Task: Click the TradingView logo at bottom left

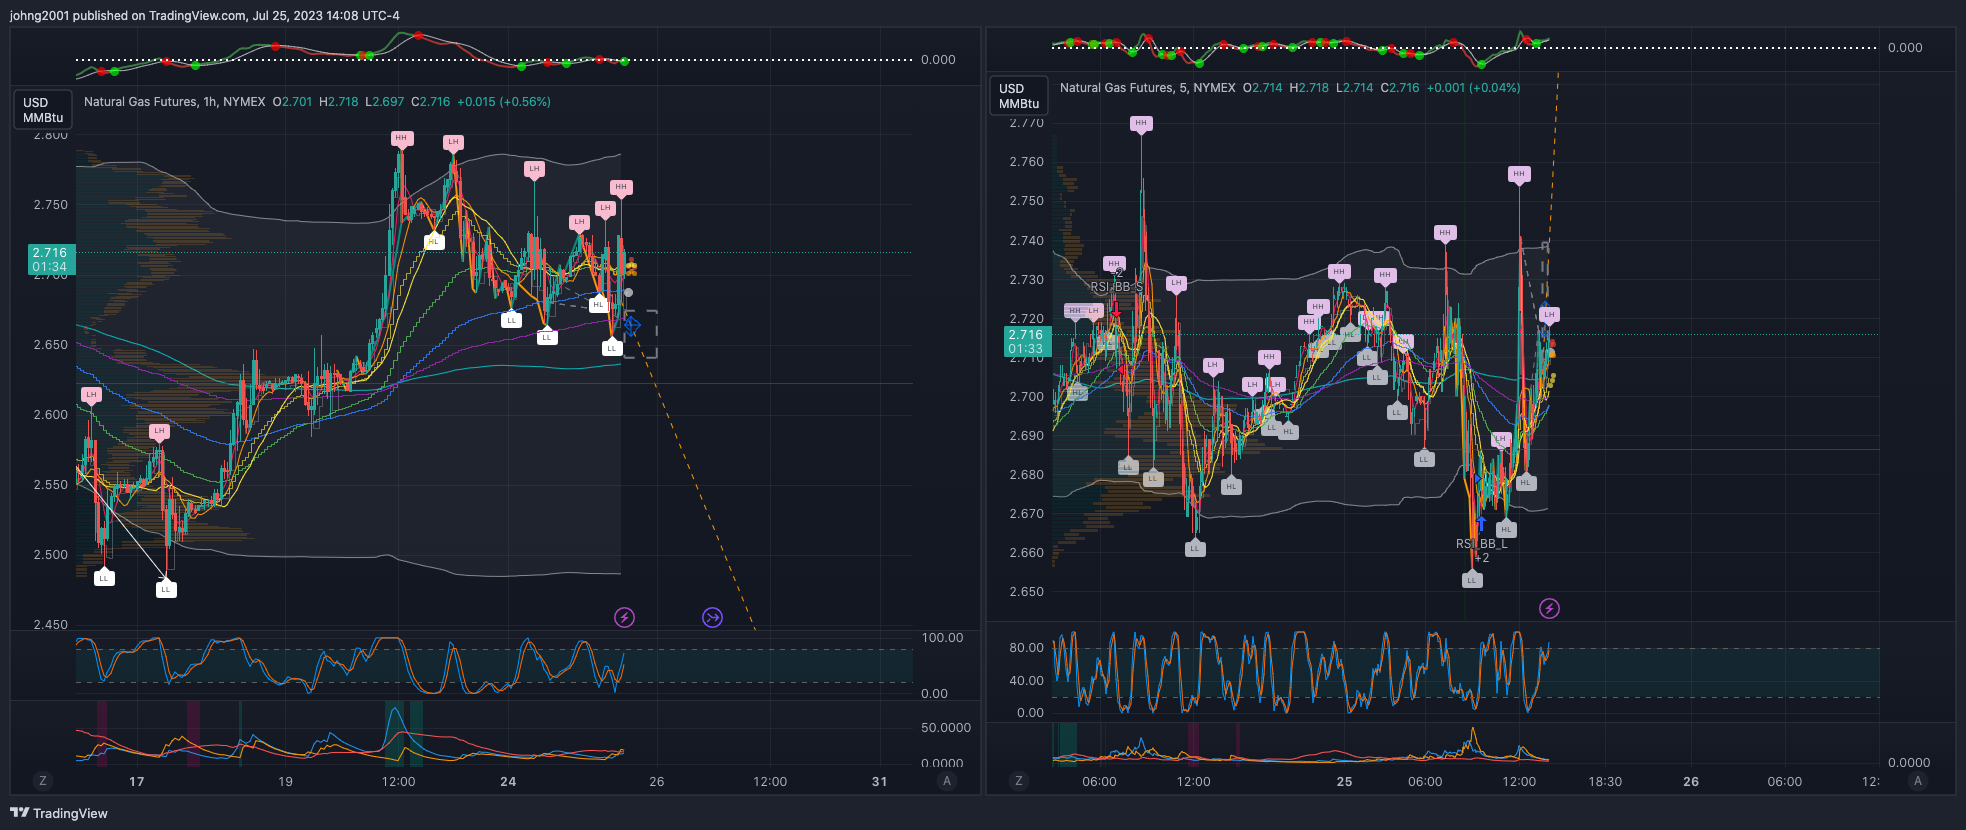Action: [59, 813]
